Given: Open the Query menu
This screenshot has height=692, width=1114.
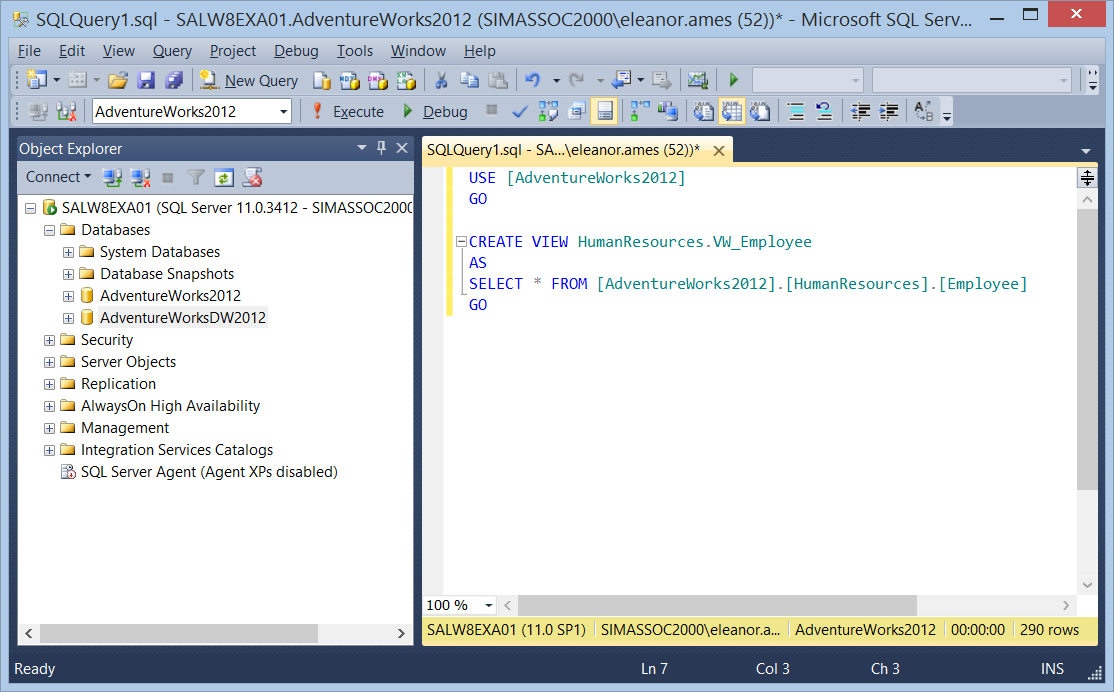Looking at the screenshot, I should [172, 51].
